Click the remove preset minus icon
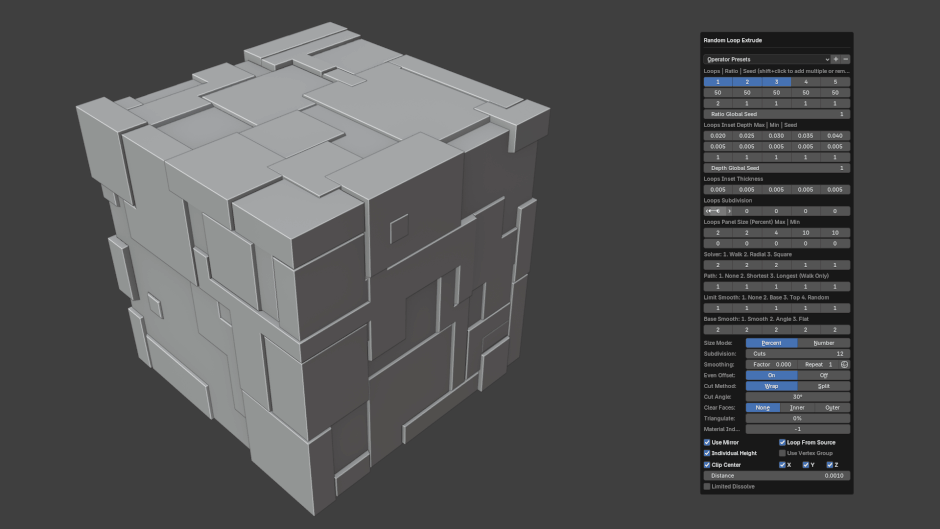940x529 pixels. point(846,59)
